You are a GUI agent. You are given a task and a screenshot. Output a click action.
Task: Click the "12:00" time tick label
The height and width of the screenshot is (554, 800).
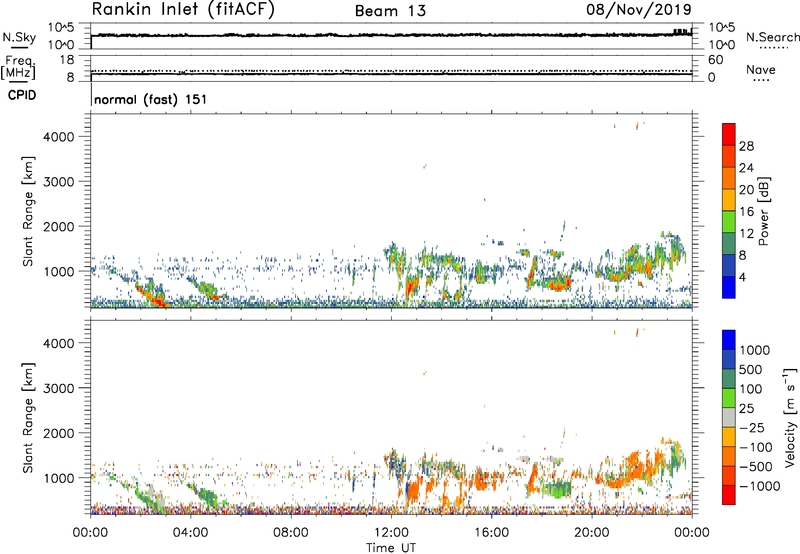tap(391, 533)
